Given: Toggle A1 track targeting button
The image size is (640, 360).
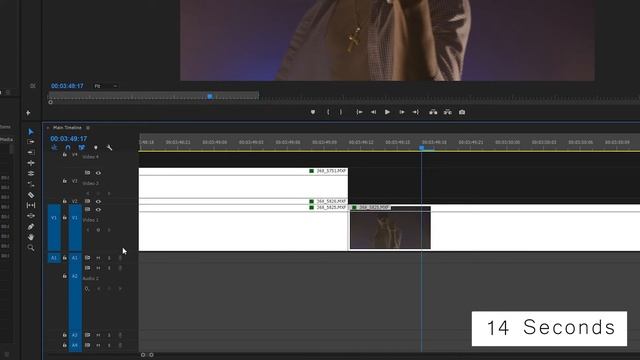Looking at the screenshot, I should click(x=75, y=258).
